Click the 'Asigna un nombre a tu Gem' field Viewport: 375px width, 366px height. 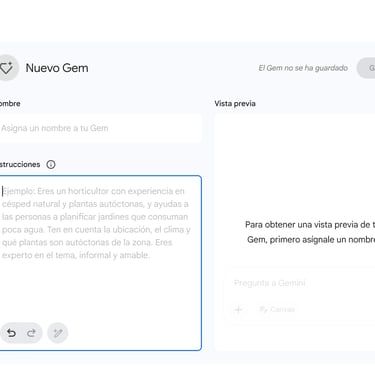click(x=101, y=128)
